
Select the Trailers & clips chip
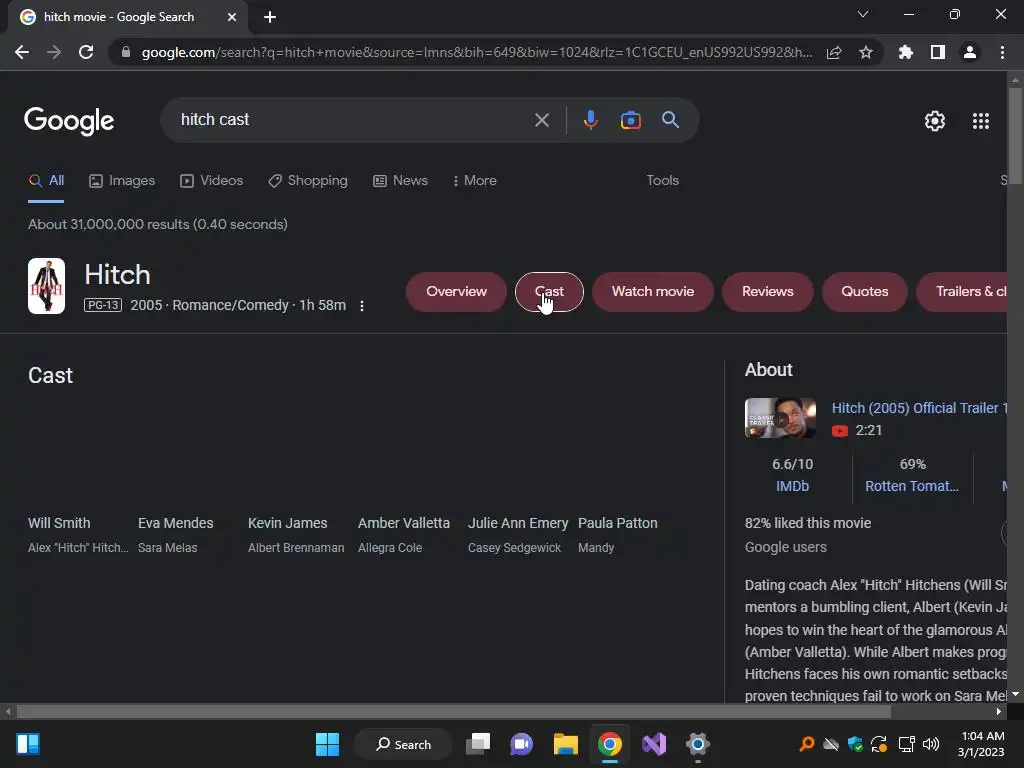pyautogui.click(x=962, y=292)
